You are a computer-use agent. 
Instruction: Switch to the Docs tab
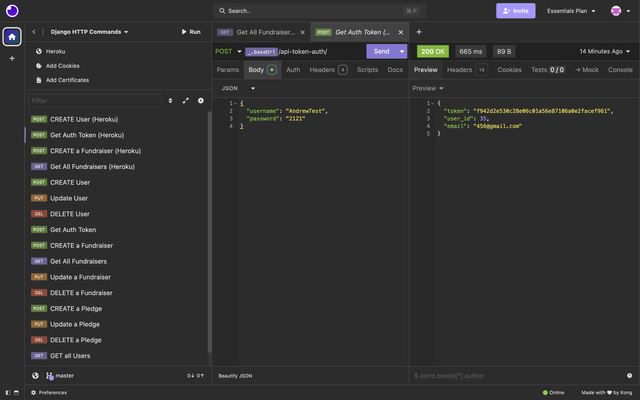tap(395, 70)
